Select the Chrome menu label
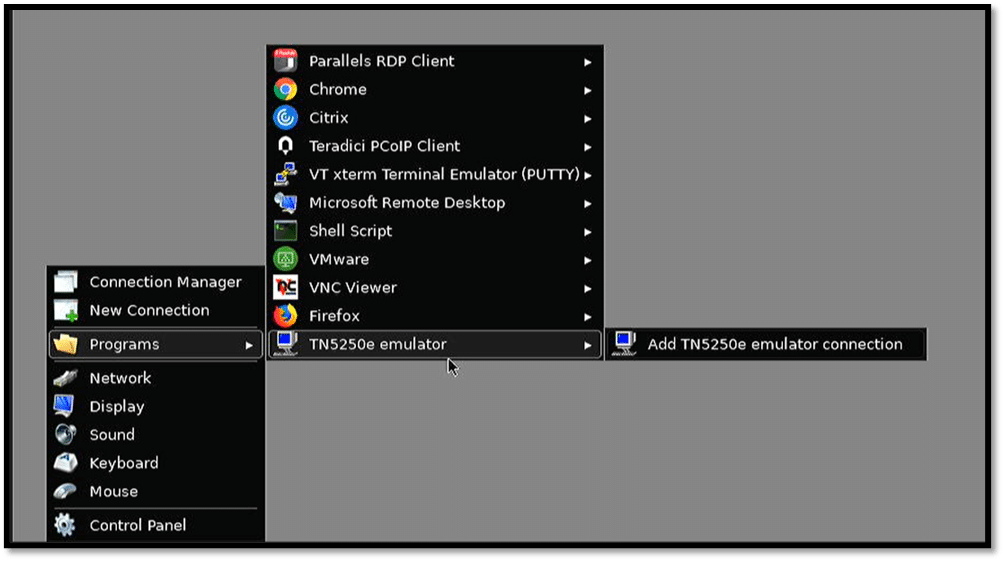The height and width of the screenshot is (561, 1004). (337, 89)
